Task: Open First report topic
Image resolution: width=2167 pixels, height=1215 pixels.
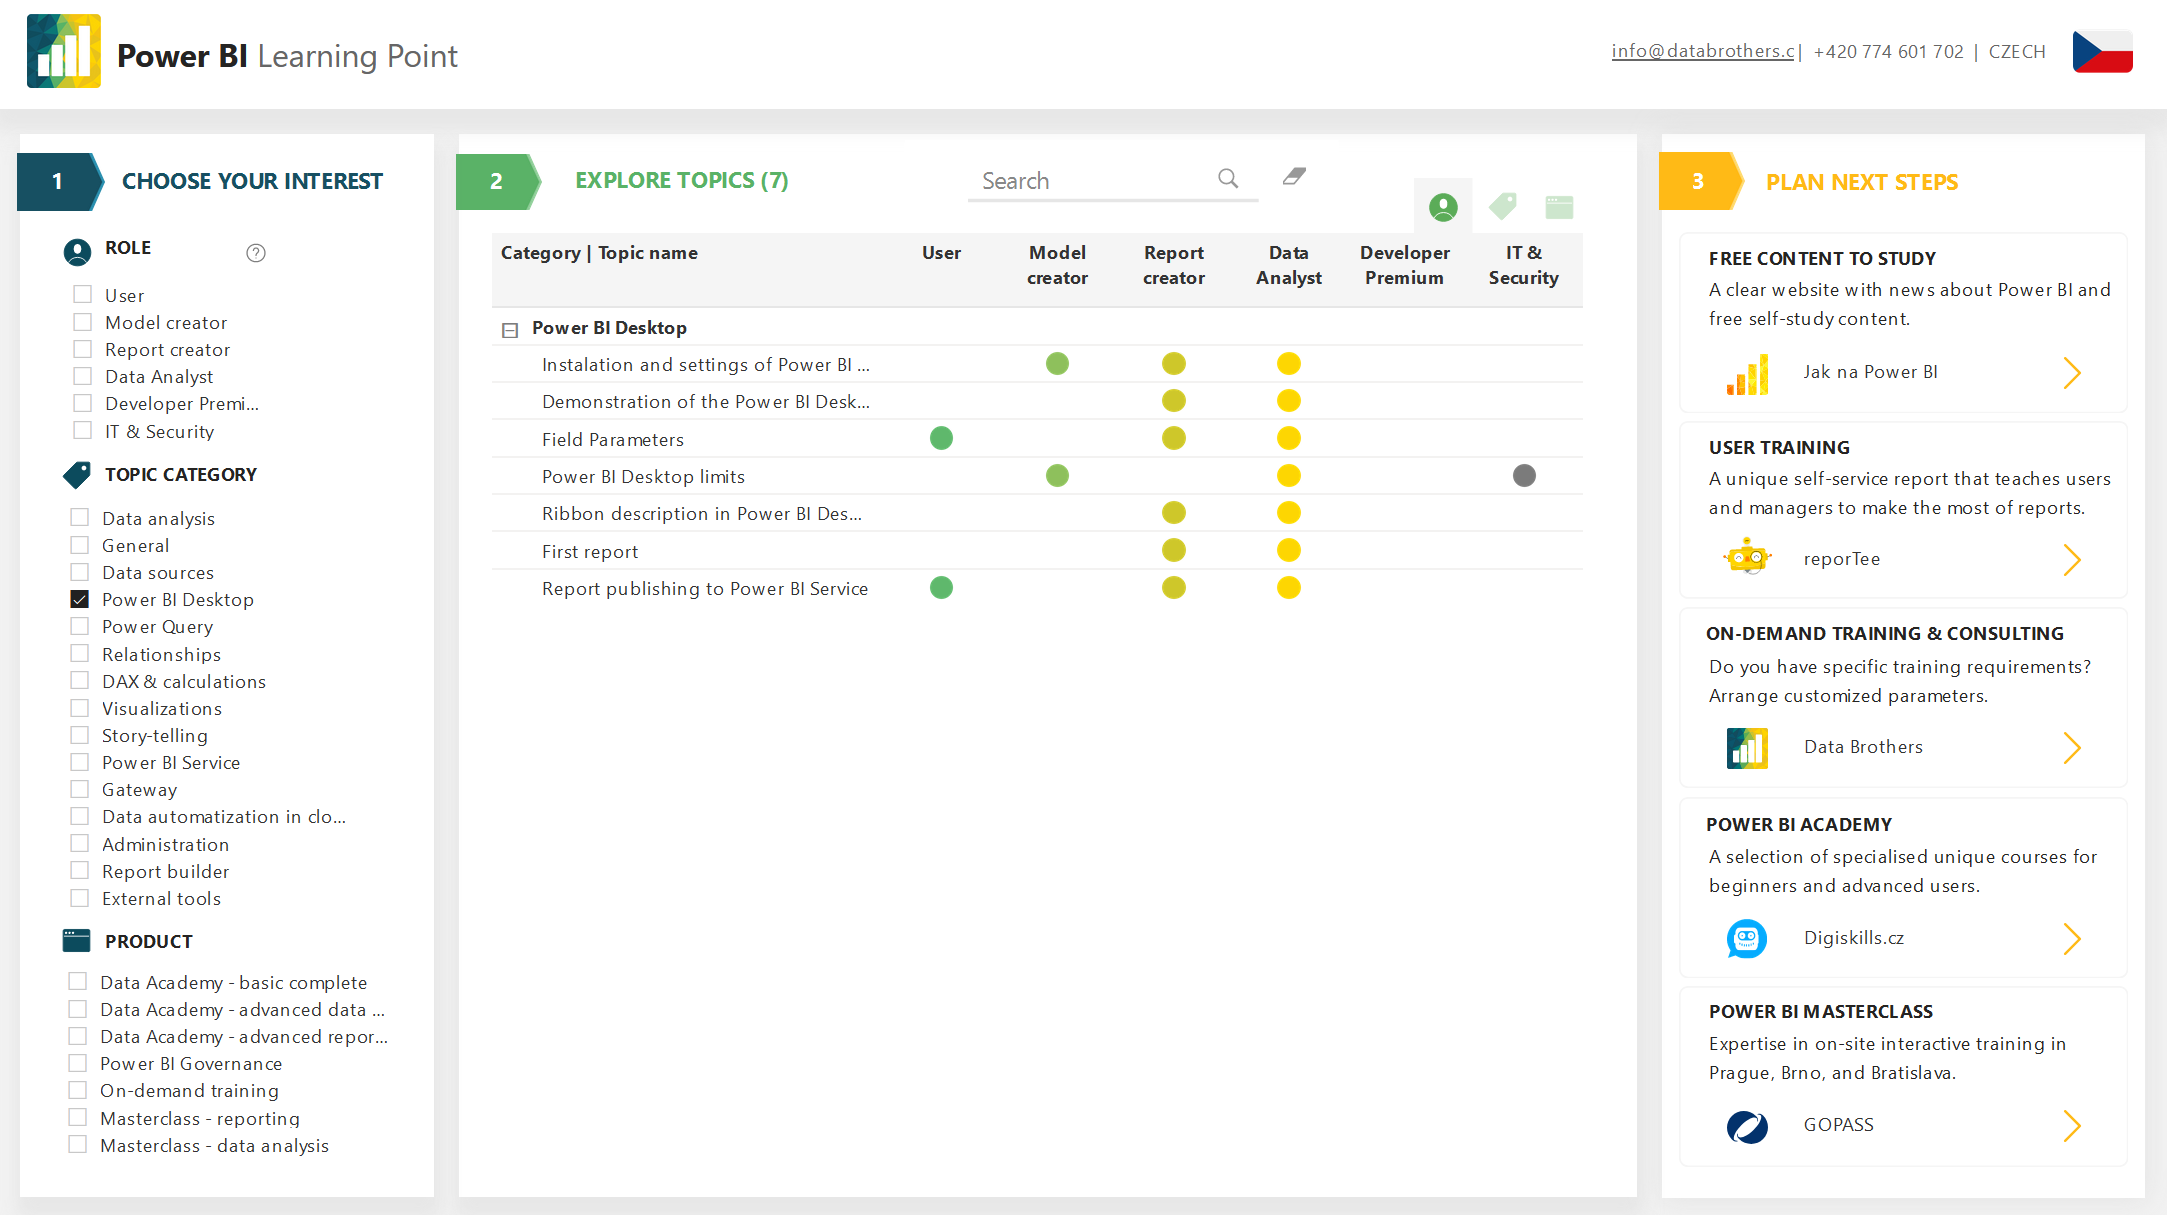Action: 590,552
